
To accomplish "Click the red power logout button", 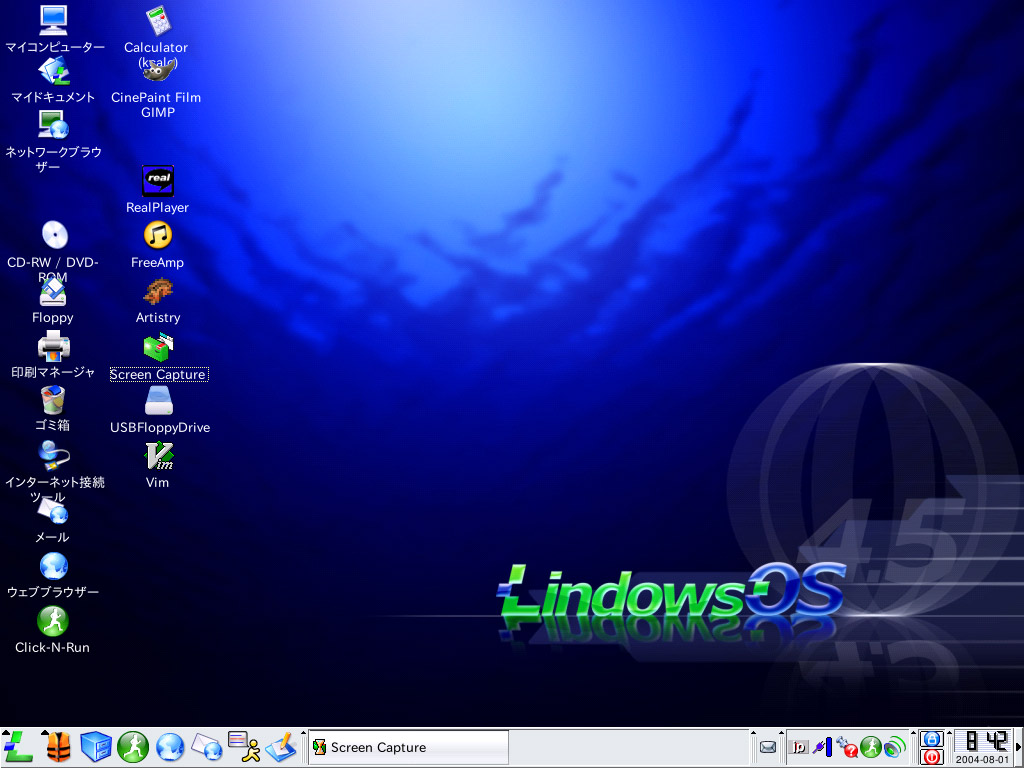I will 931,757.
